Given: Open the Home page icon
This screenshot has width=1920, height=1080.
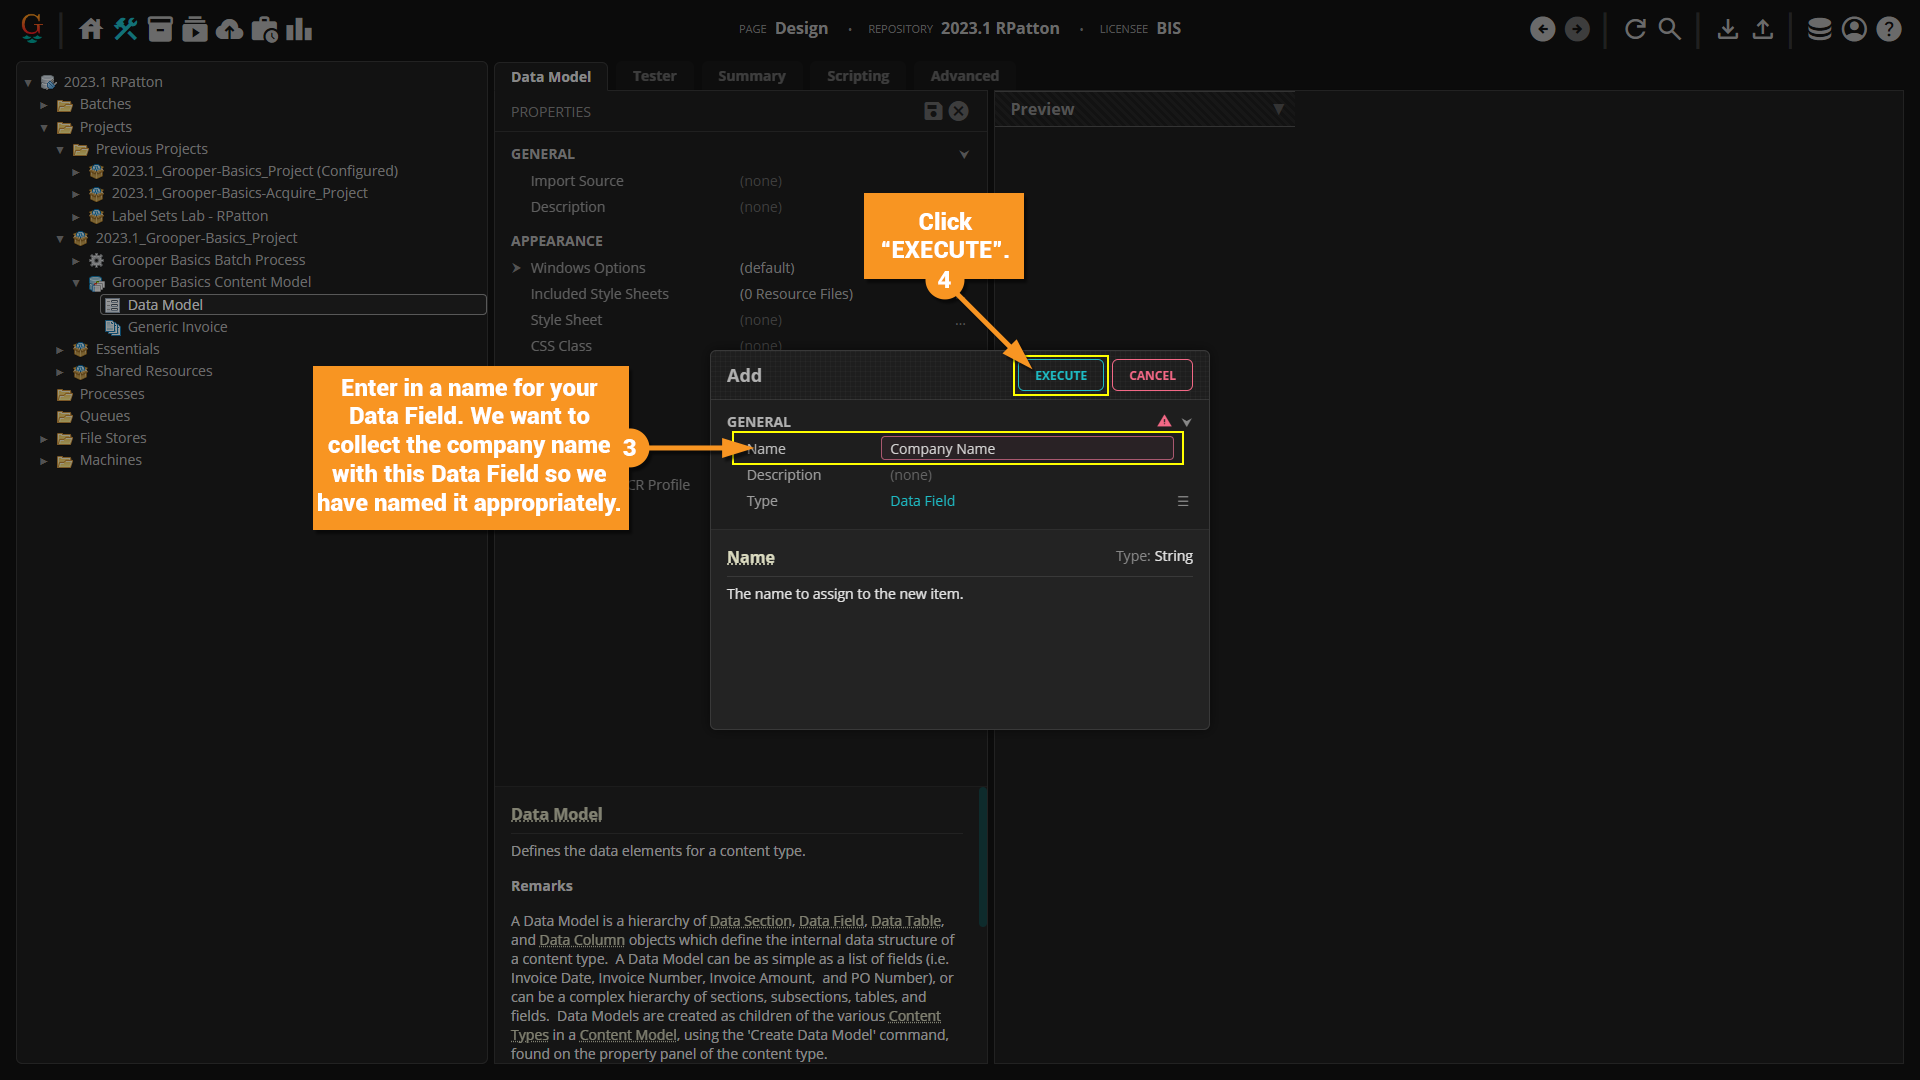Looking at the screenshot, I should (x=91, y=29).
